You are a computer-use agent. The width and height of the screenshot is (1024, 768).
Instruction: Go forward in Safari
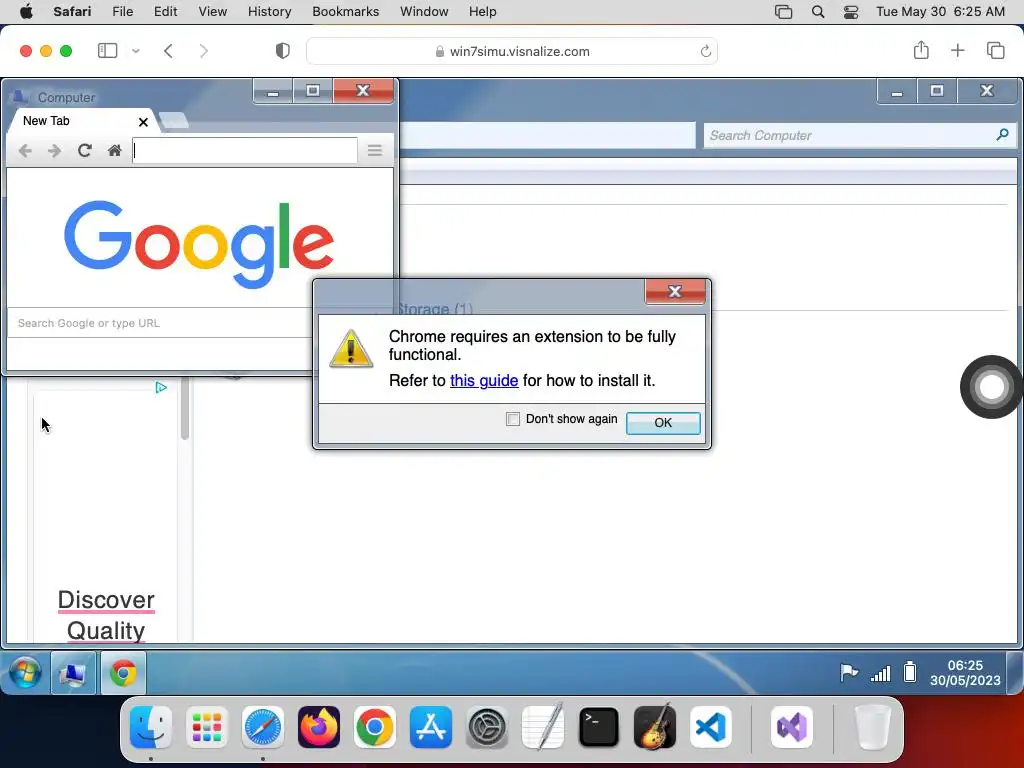coord(203,51)
